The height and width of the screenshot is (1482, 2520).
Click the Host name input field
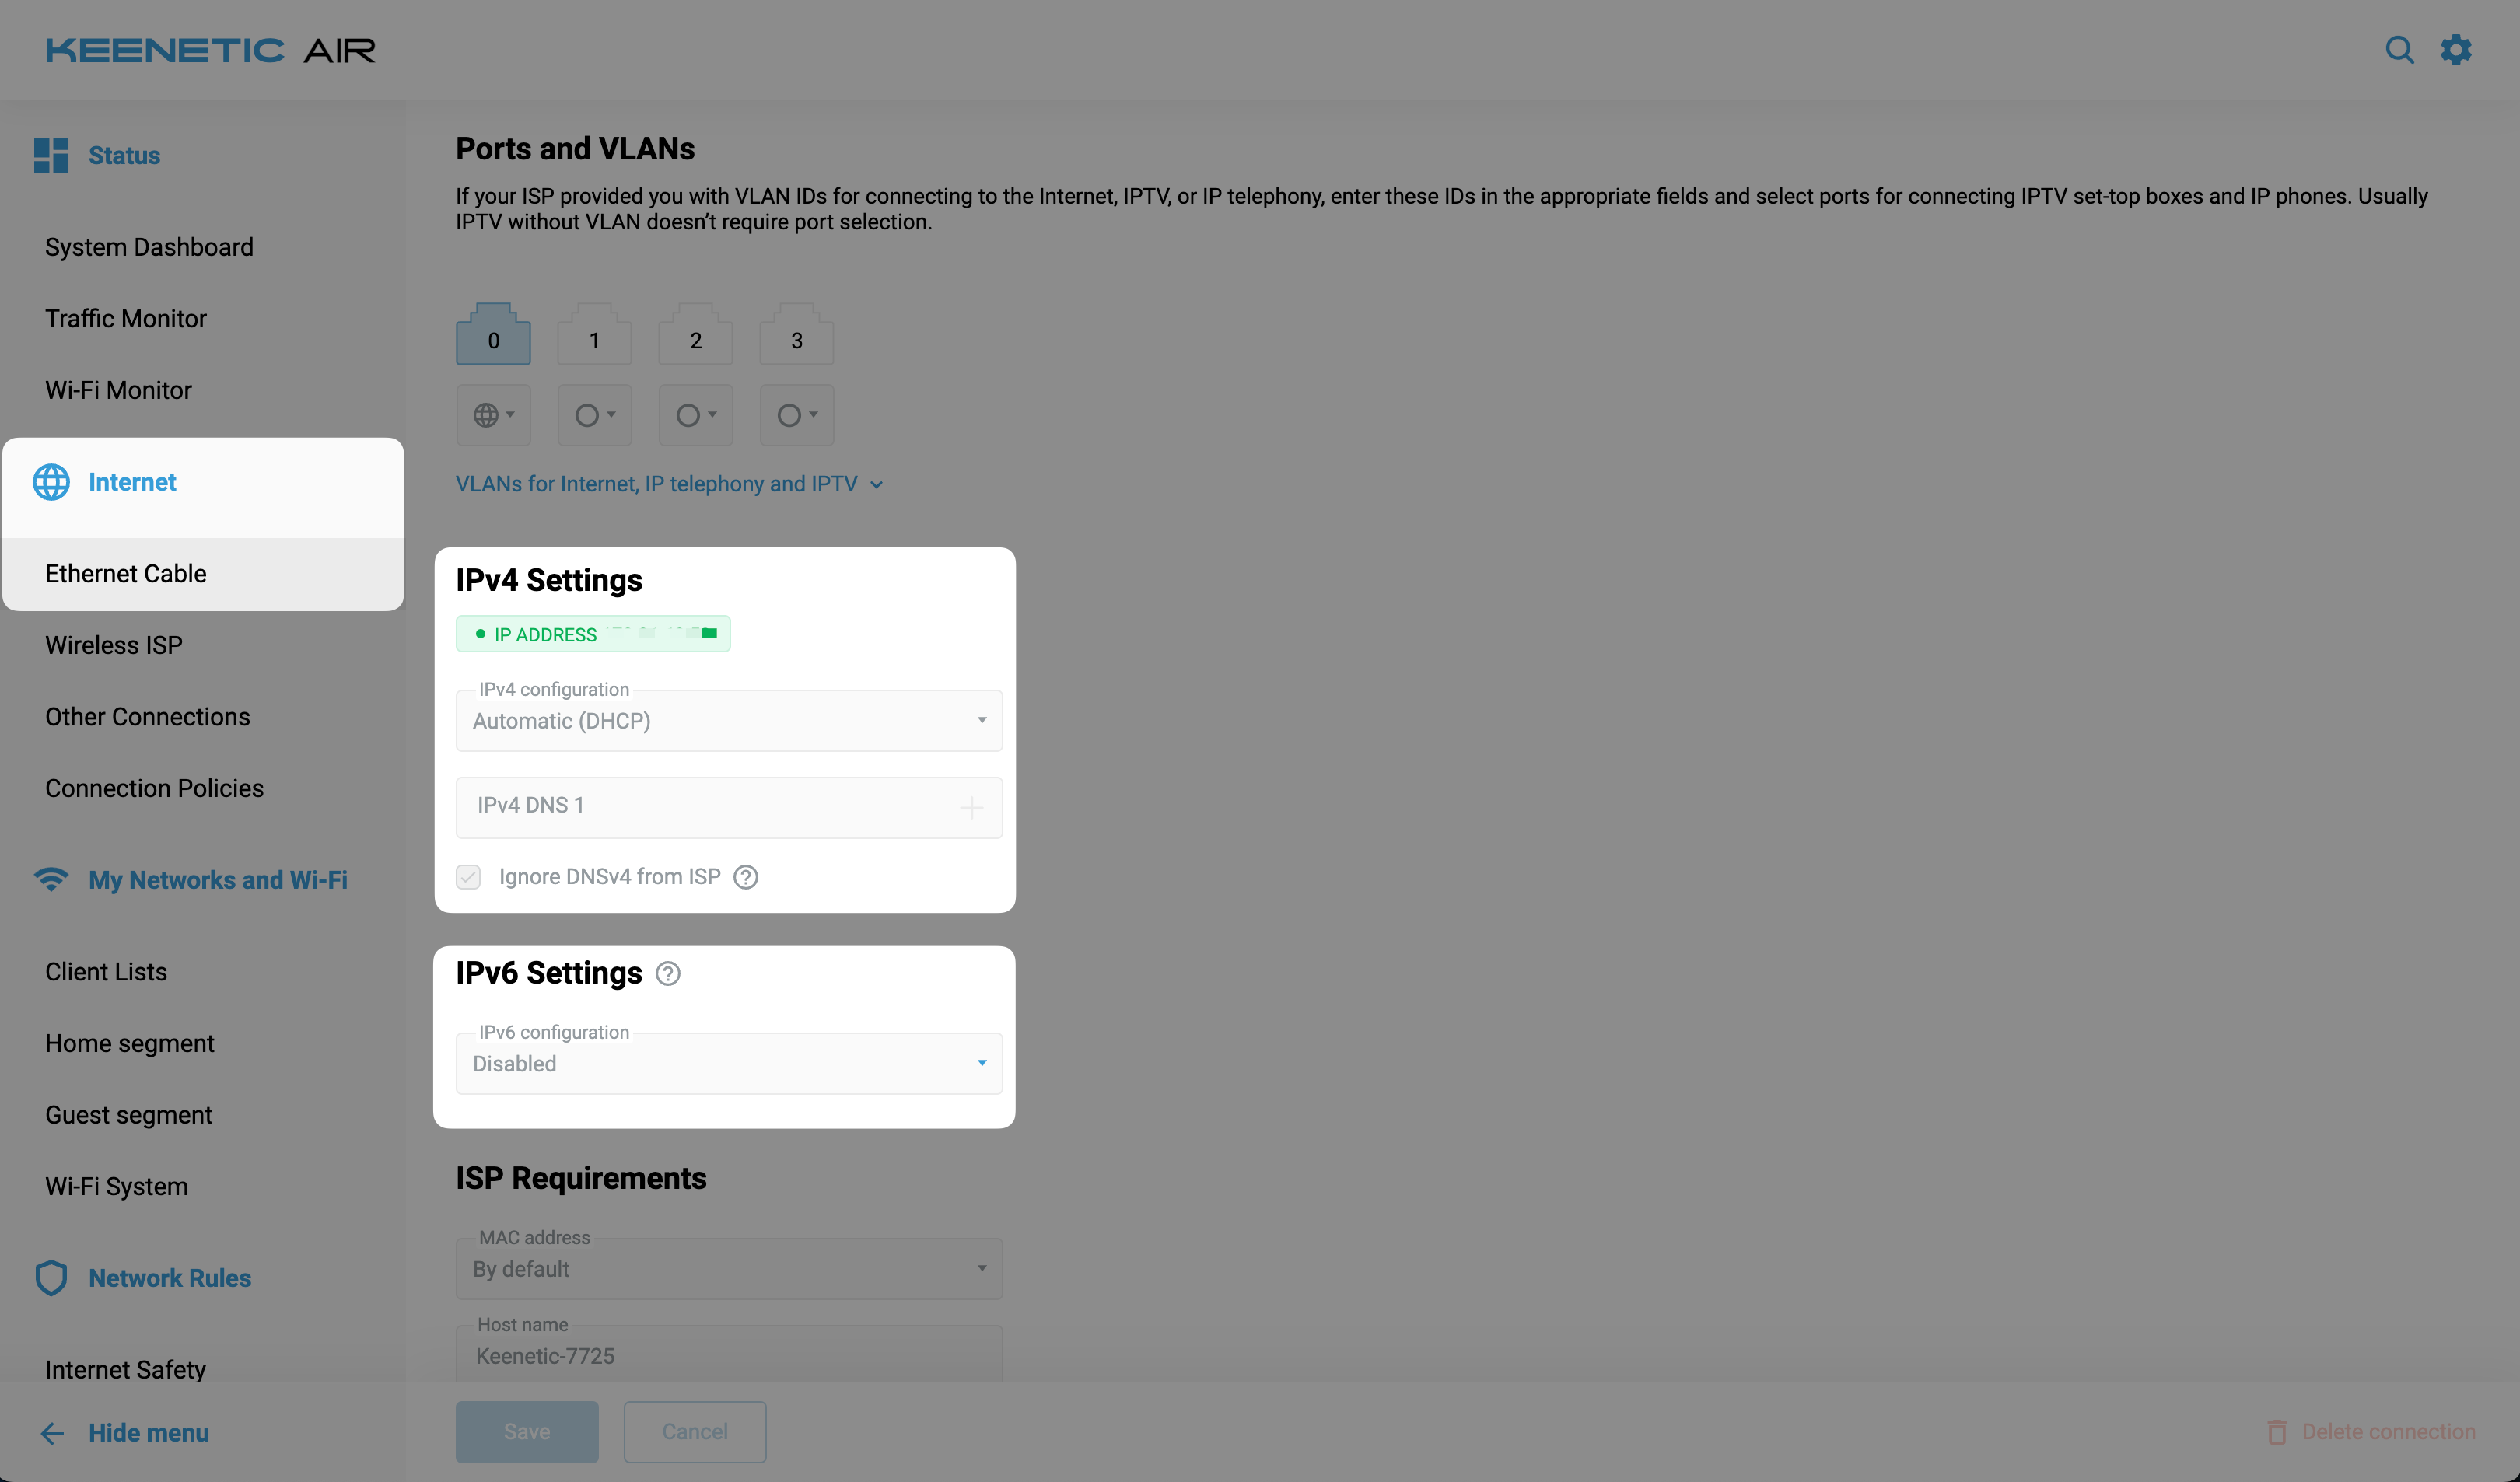tap(728, 1355)
